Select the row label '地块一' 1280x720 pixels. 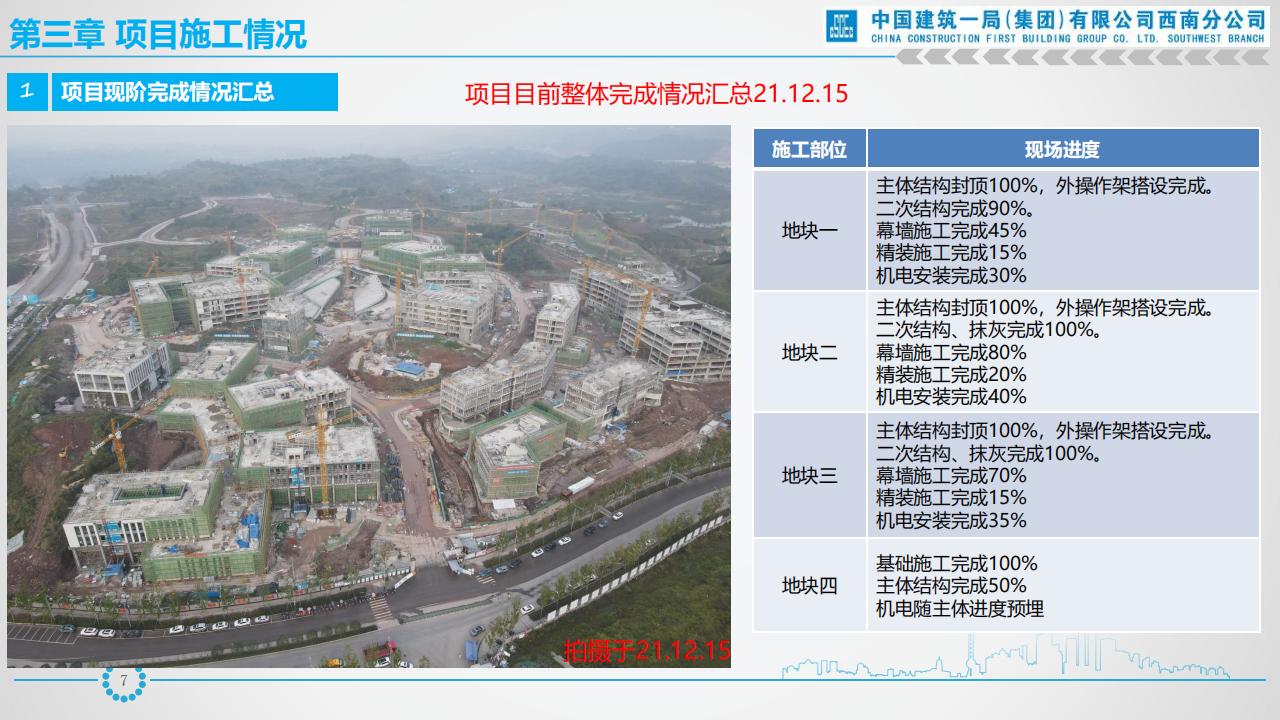coord(810,231)
